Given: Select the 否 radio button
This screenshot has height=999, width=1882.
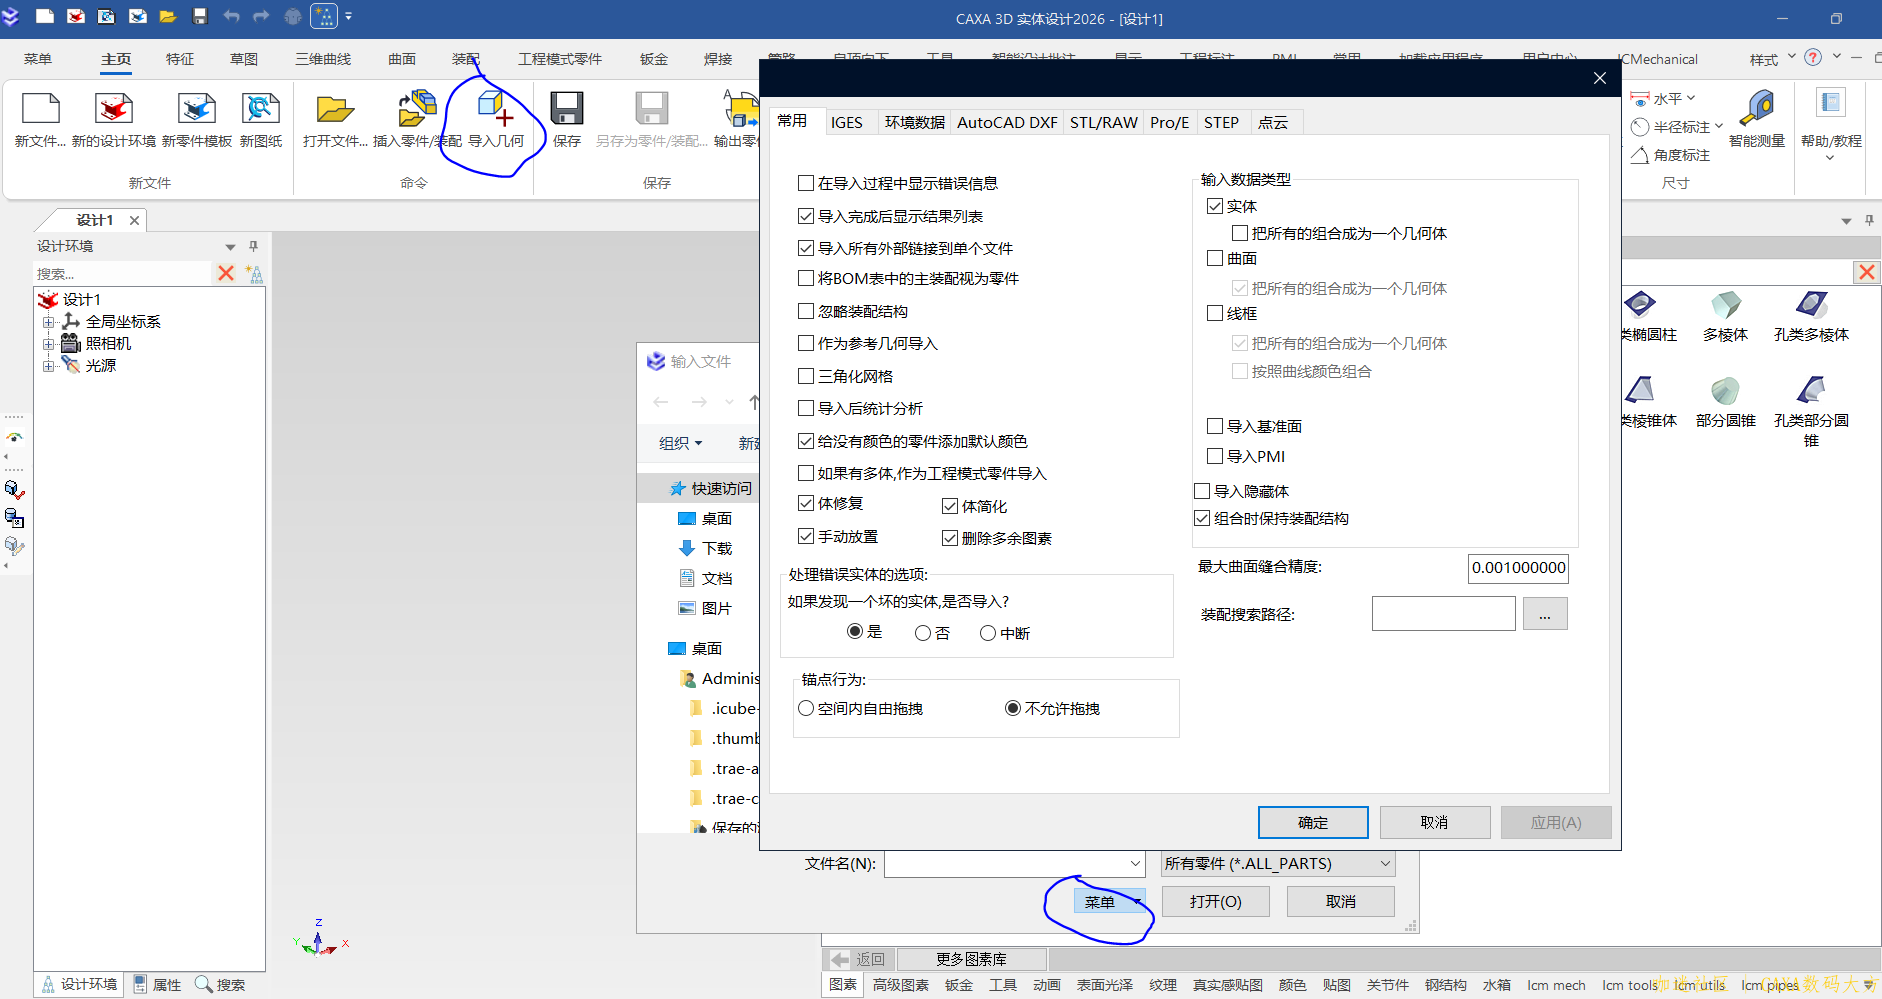Looking at the screenshot, I should [922, 632].
